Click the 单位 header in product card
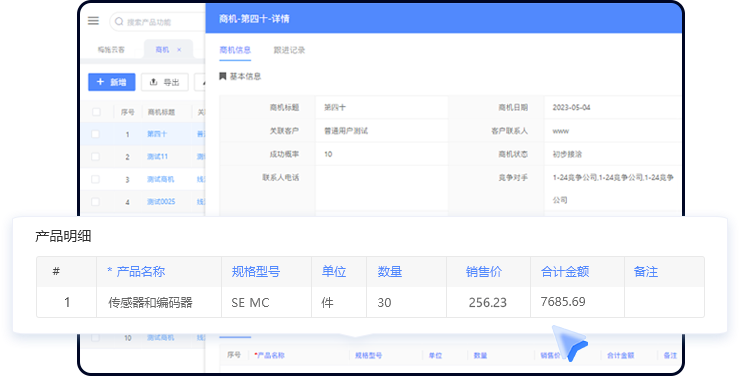The image size is (740, 376). coord(334,272)
